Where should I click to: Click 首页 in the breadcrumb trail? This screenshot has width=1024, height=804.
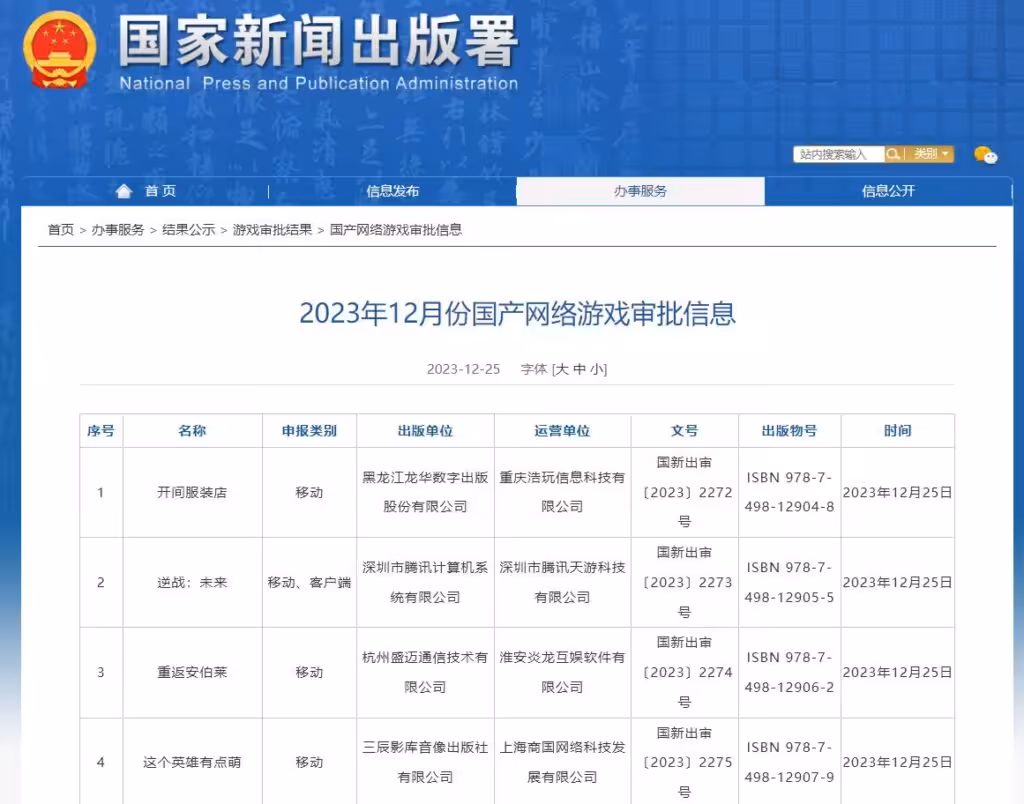61,230
